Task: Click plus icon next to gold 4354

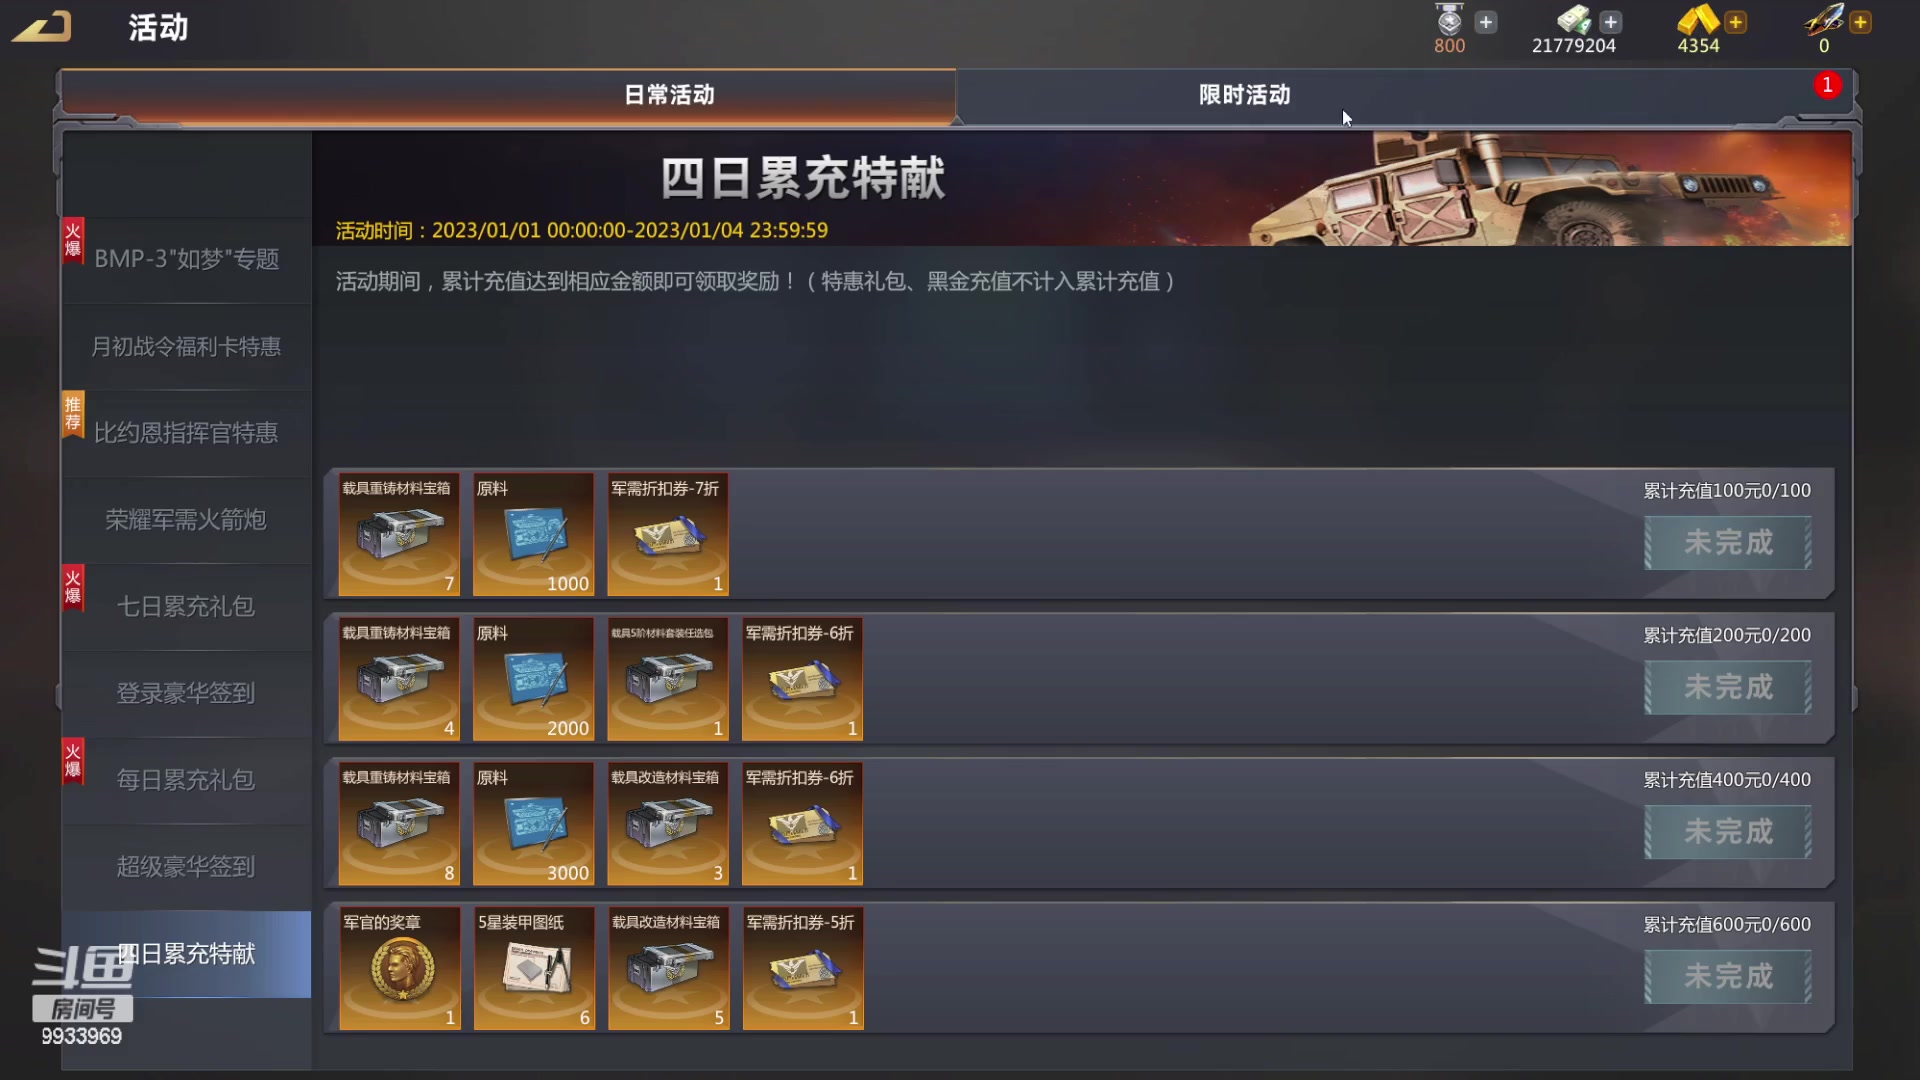Action: click(x=1735, y=22)
